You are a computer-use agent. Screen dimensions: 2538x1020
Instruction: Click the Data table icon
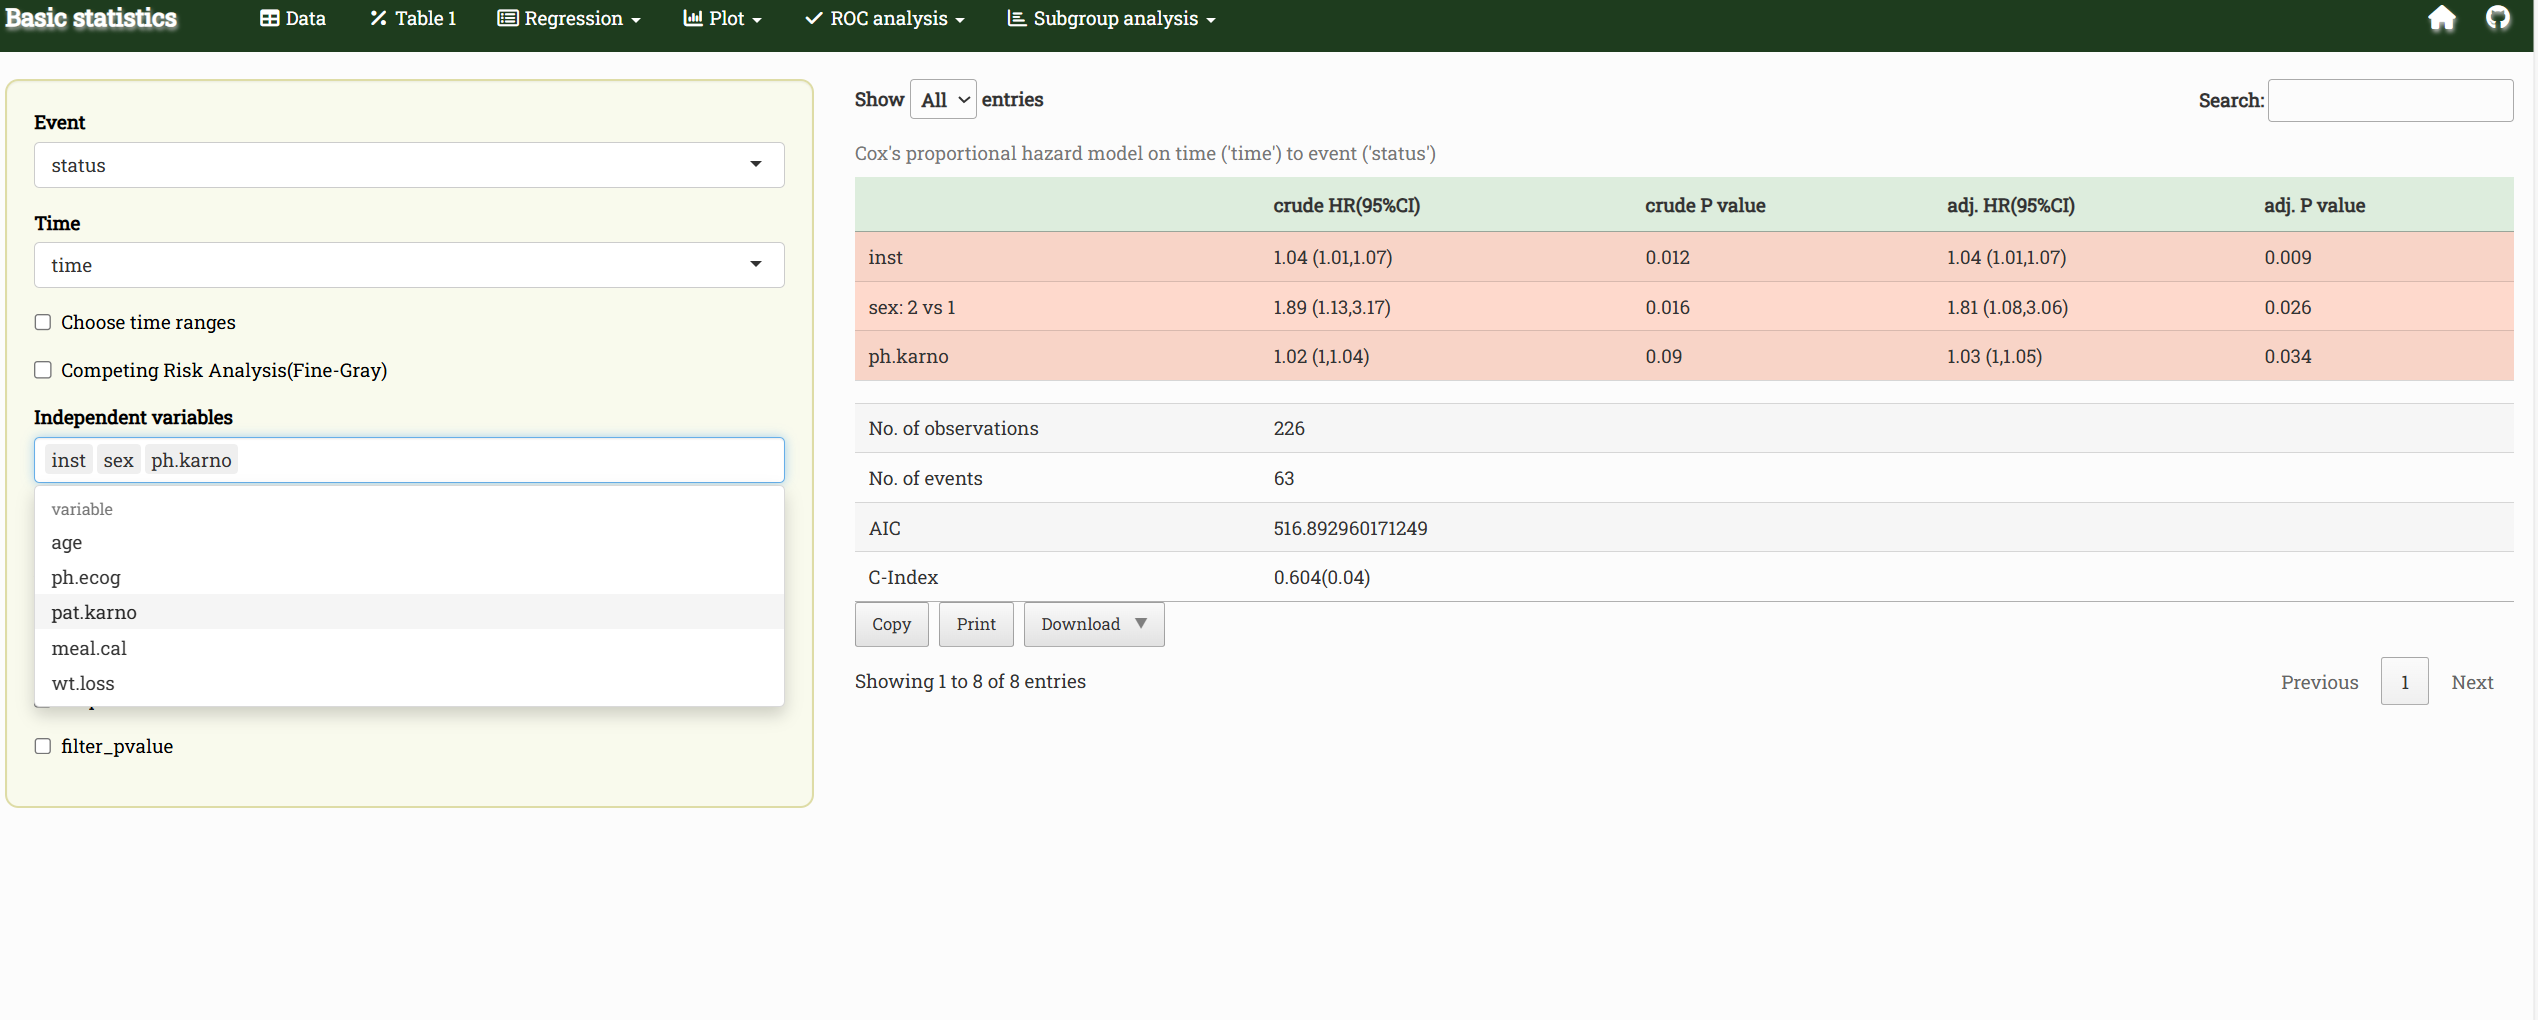[x=269, y=19]
